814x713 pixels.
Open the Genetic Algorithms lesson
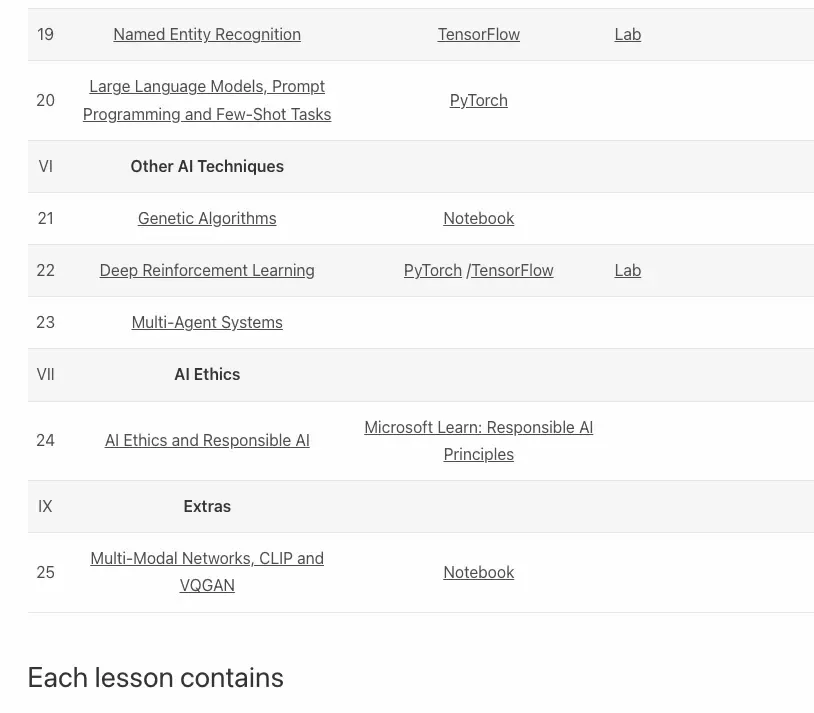coord(207,218)
